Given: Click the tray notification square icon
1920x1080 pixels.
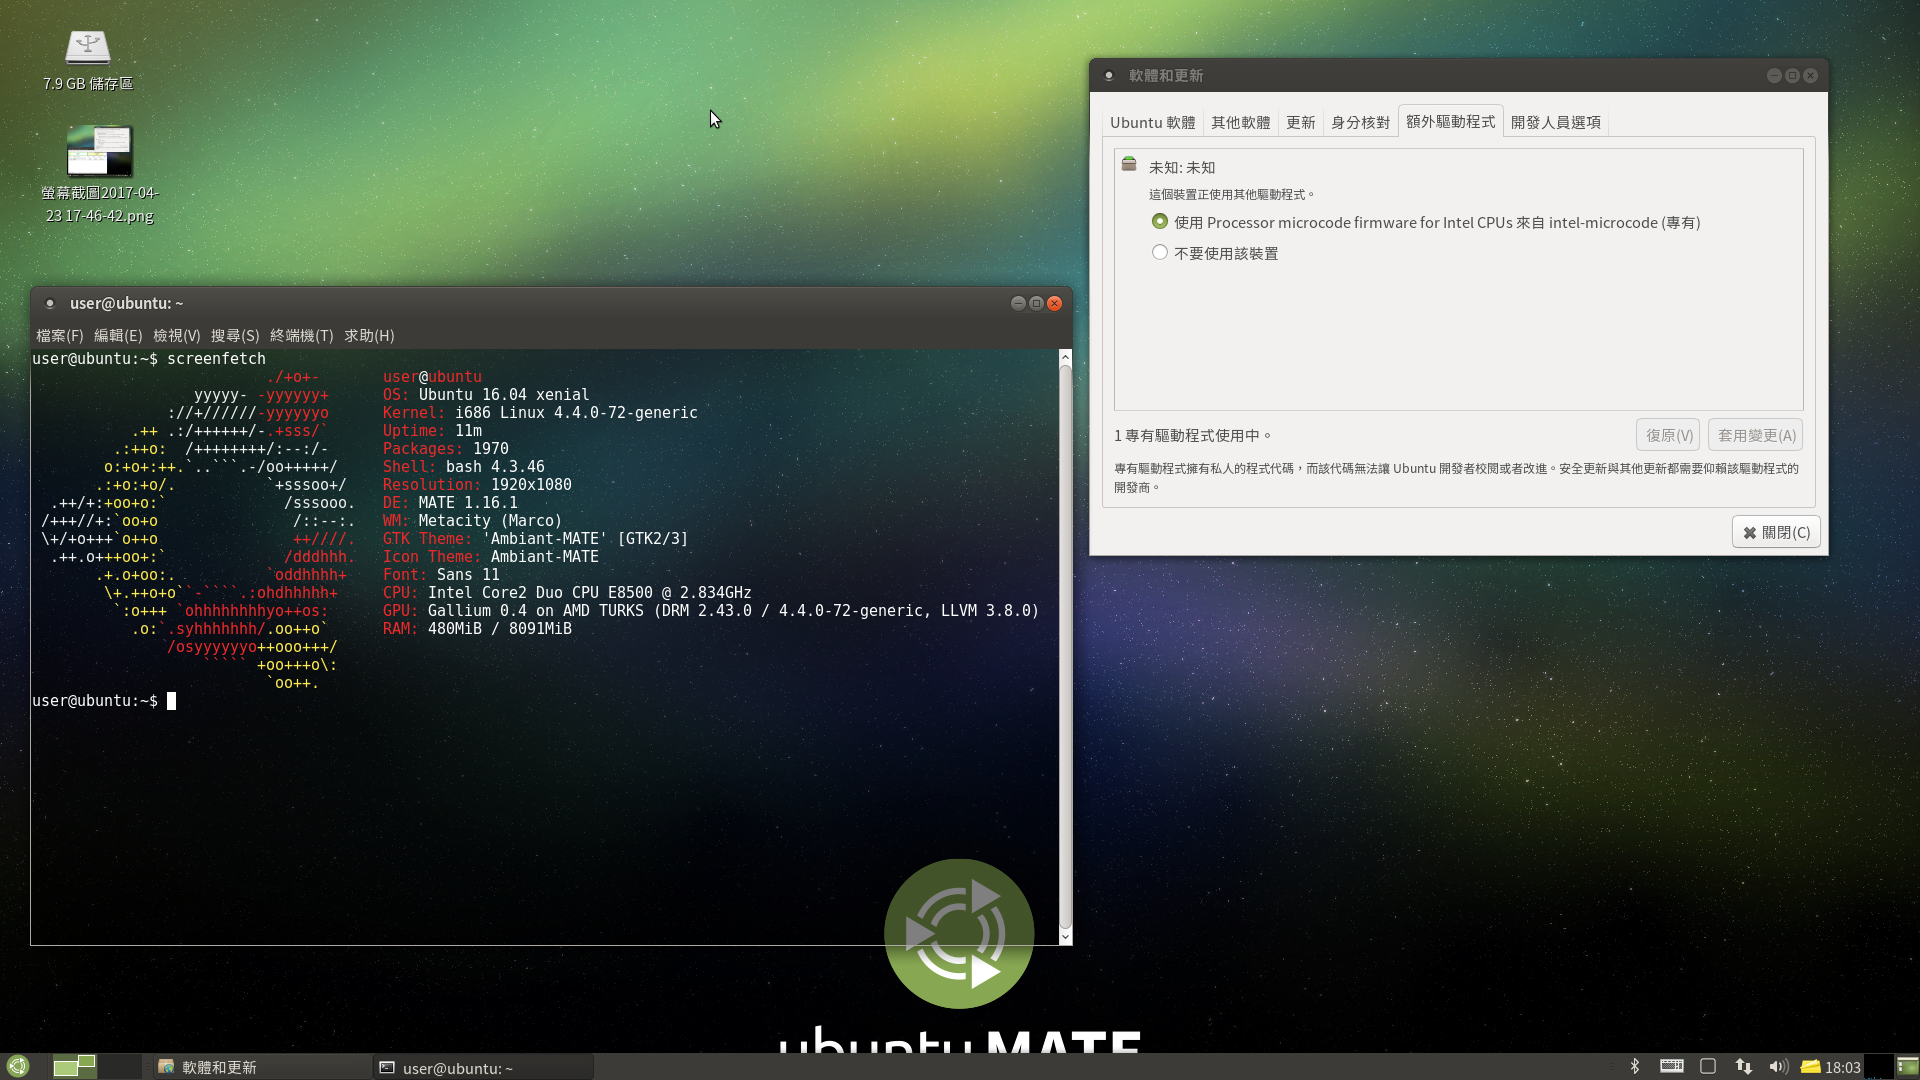Looking at the screenshot, I should click(x=1708, y=1067).
